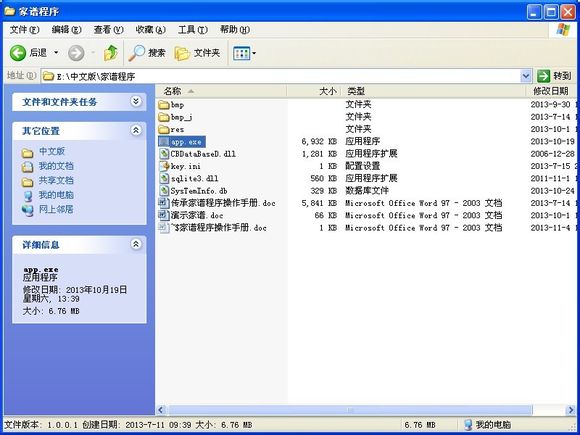Select the SysTemInfo.db database file
580x435 pixels.
pyautogui.click(x=193, y=191)
